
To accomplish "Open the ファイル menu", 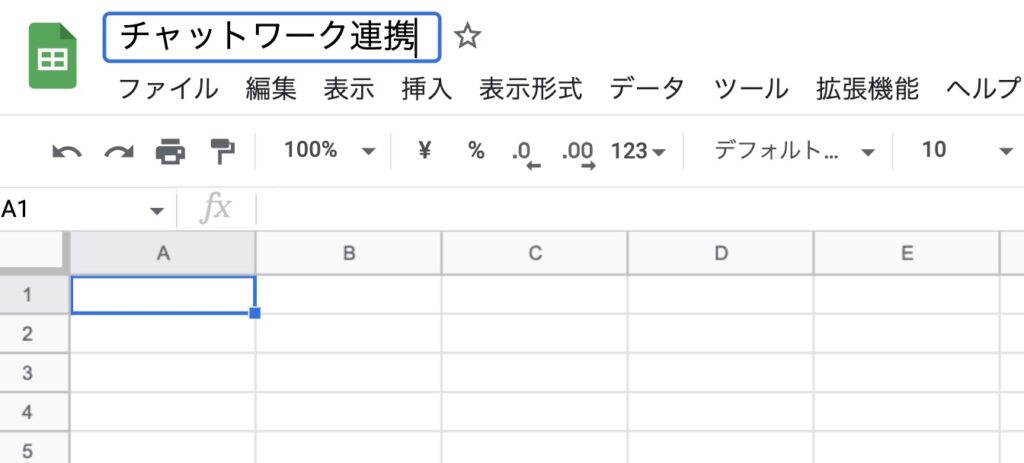I will (x=168, y=89).
